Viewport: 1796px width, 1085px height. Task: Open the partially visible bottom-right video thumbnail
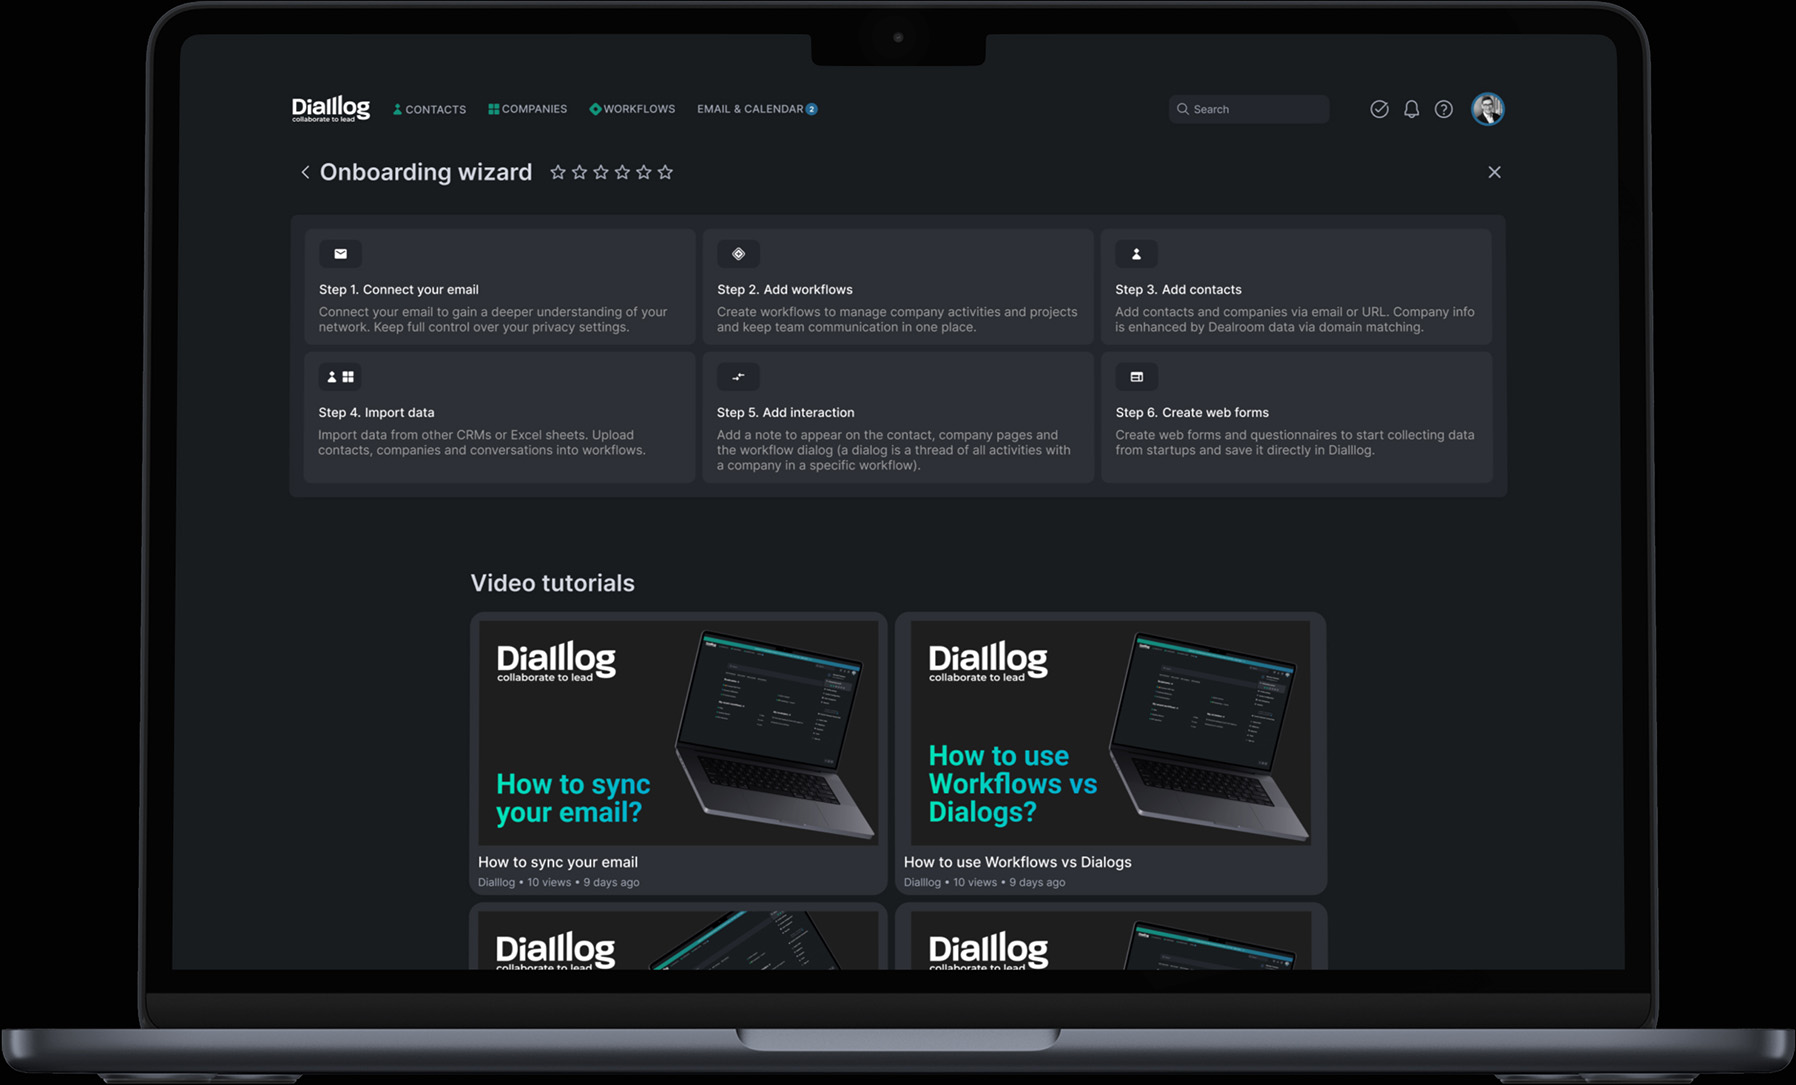[1110, 940]
